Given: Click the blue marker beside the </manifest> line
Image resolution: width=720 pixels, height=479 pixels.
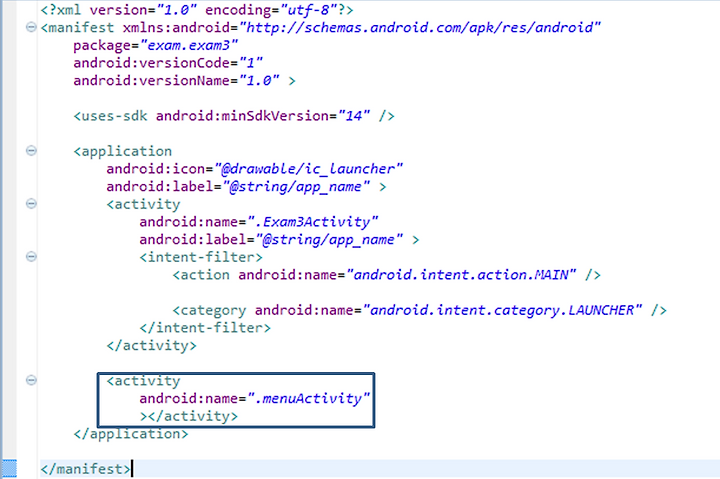Looking at the screenshot, I should [x=9, y=468].
